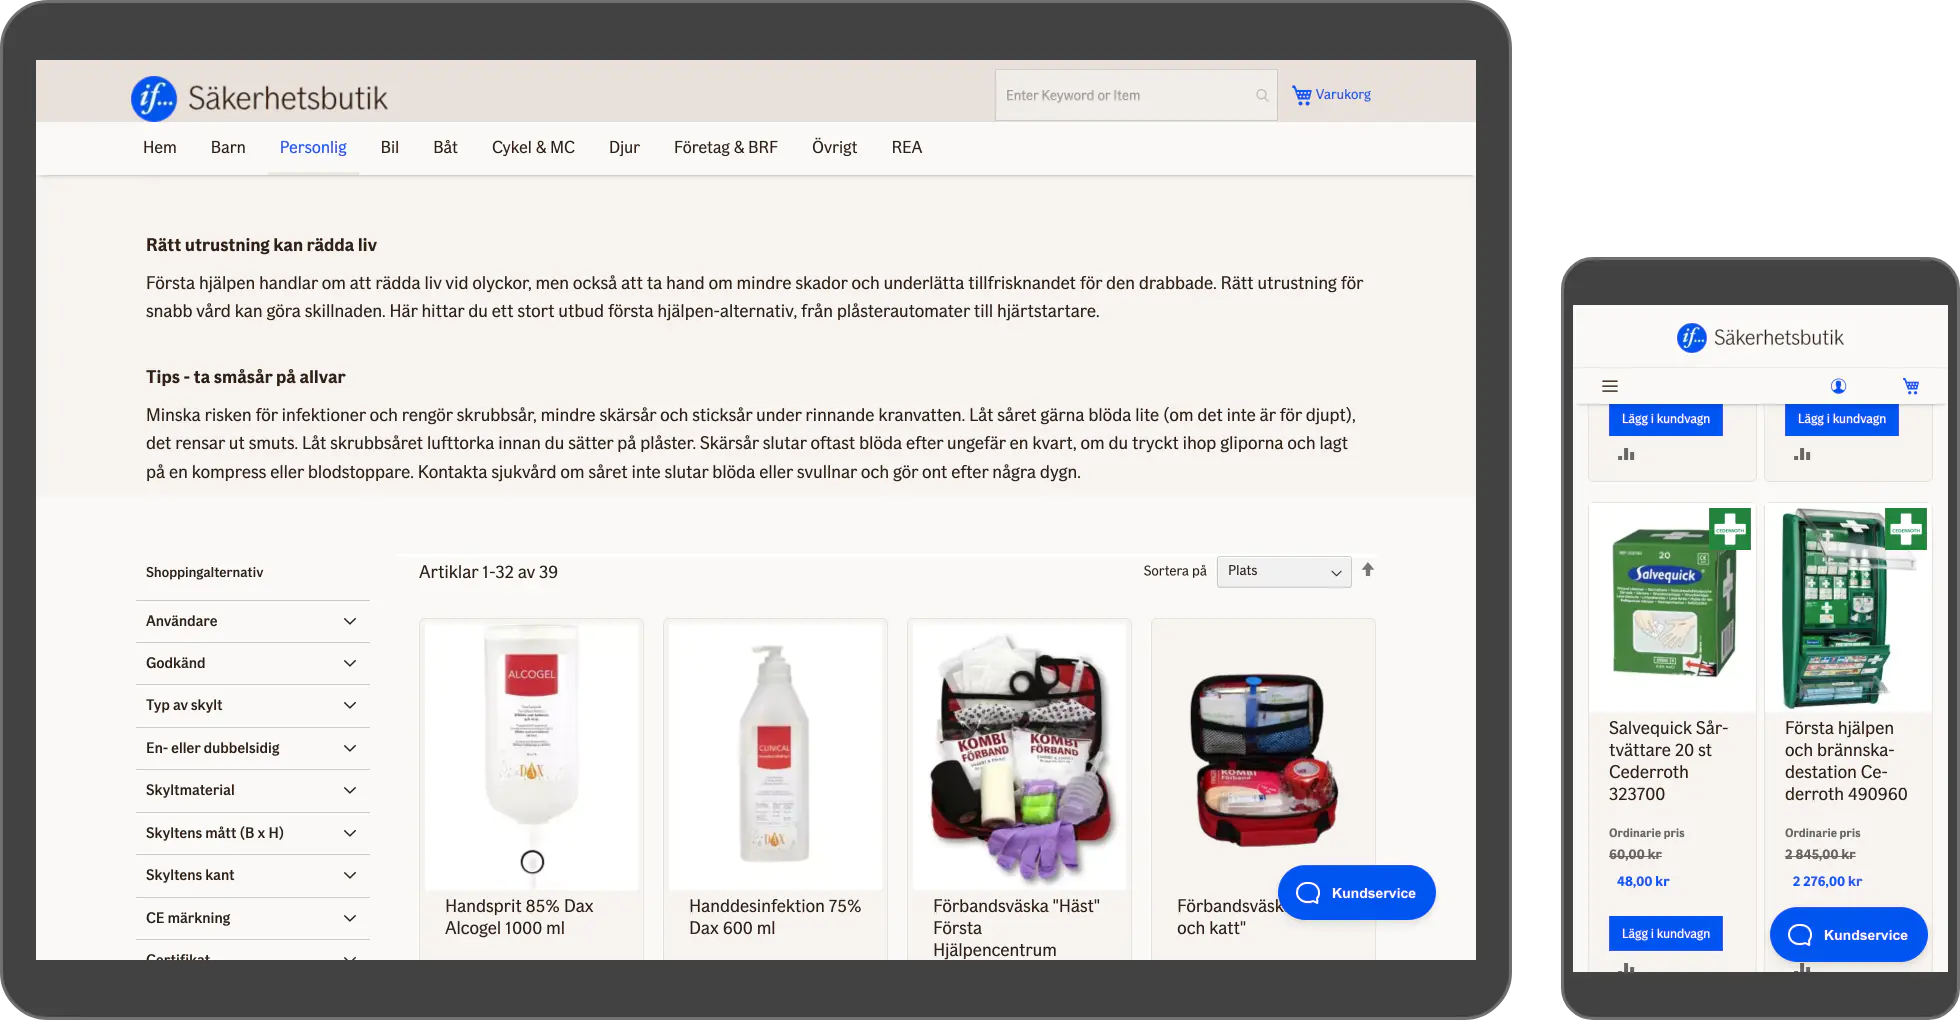Click the 2 276,00 kr sale price
Viewport: 1960px width, 1020px height.
(x=1827, y=881)
